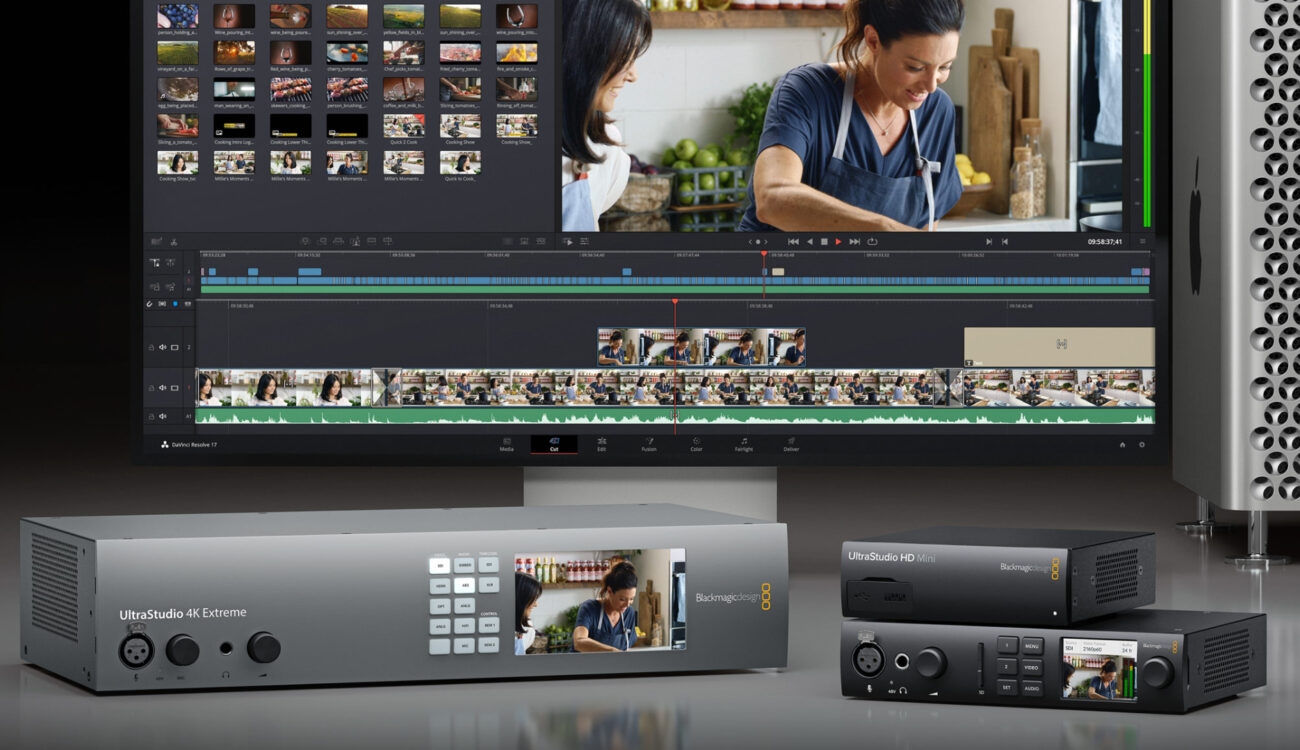Click previous edit icon near timecode
The width and height of the screenshot is (1300, 750).
click(1005, 241)
